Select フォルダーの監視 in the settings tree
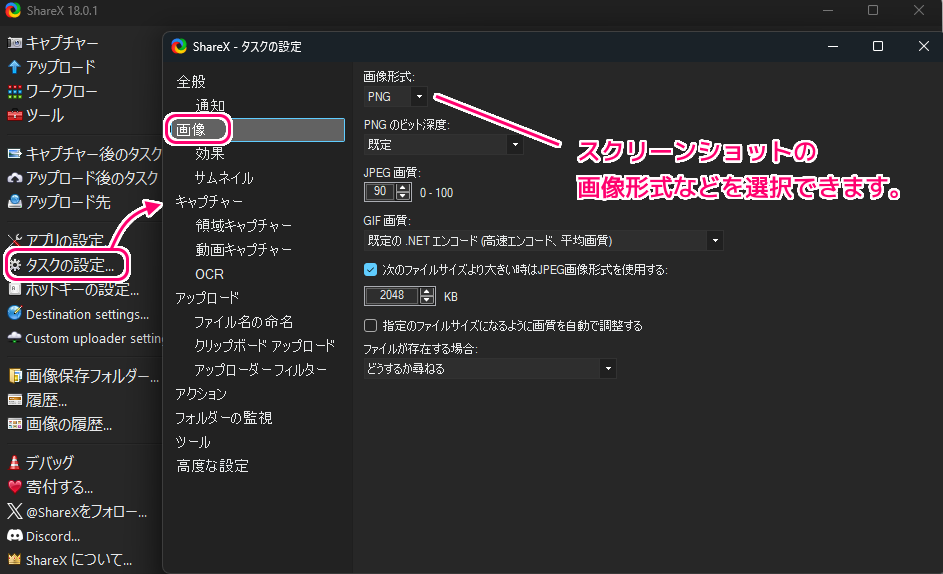 [x=224, y=418]
